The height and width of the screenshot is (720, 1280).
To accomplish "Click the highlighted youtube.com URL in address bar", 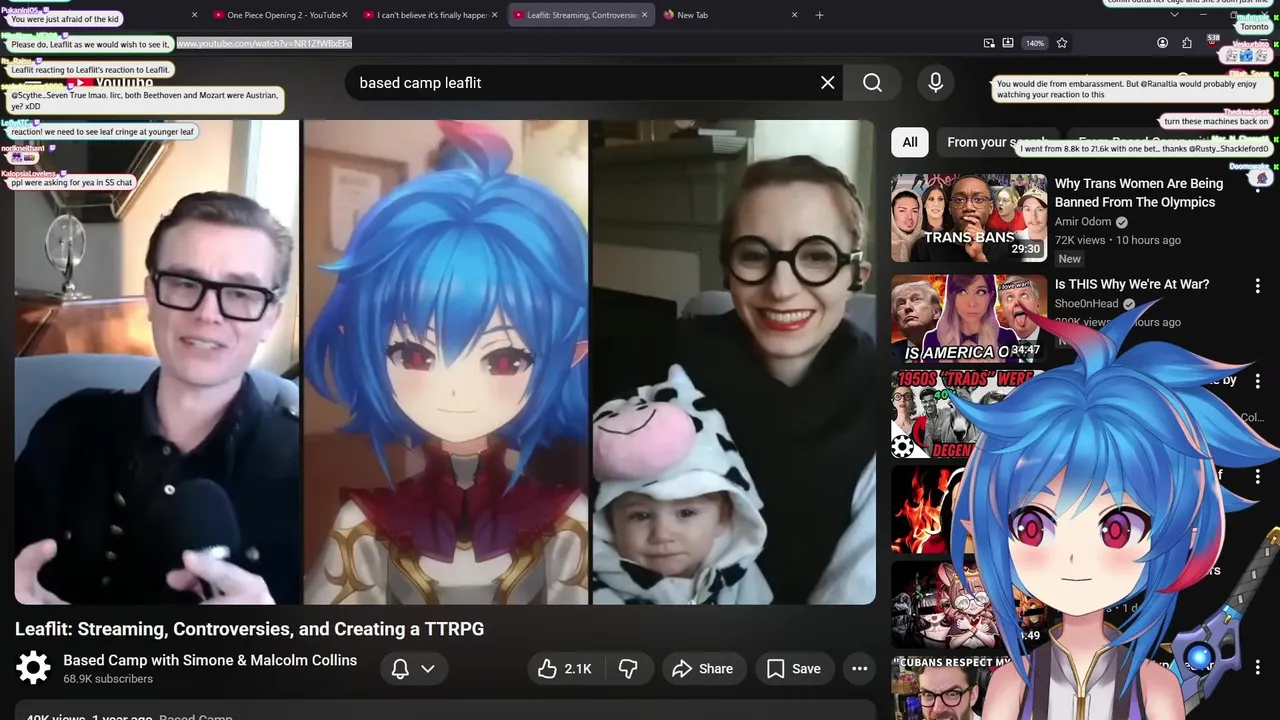I will coord(264,43).
